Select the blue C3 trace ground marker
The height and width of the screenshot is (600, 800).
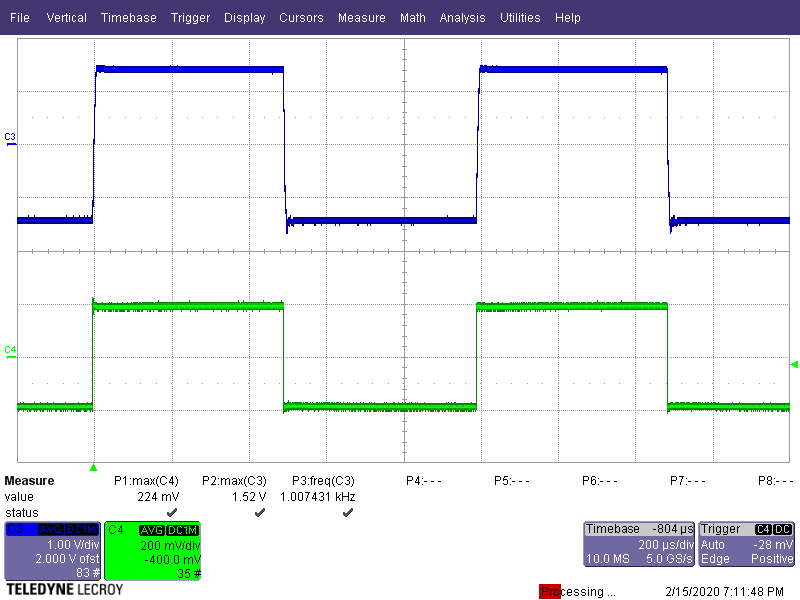pos(10,140)
